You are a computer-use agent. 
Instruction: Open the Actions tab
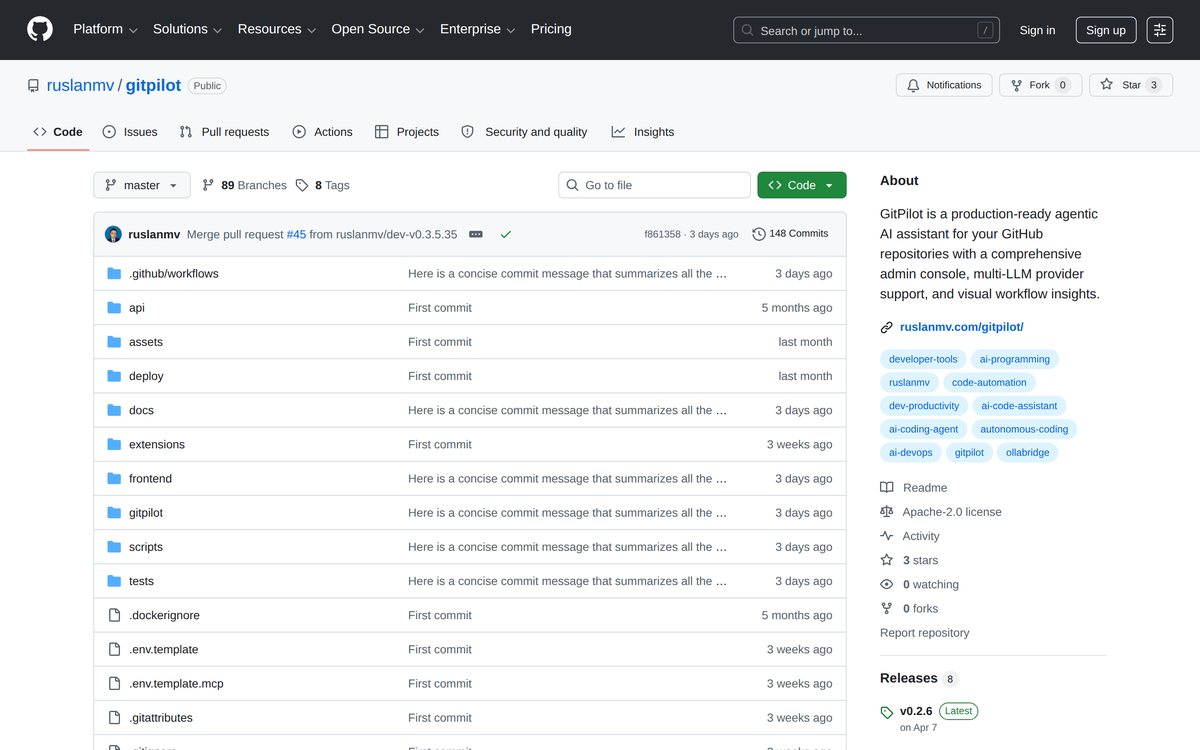point(322,132)
